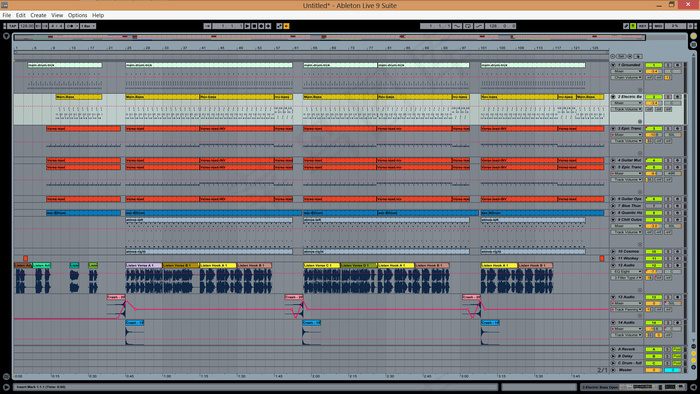Click the Ableton Live application icon in the title bar

(4, 5)
